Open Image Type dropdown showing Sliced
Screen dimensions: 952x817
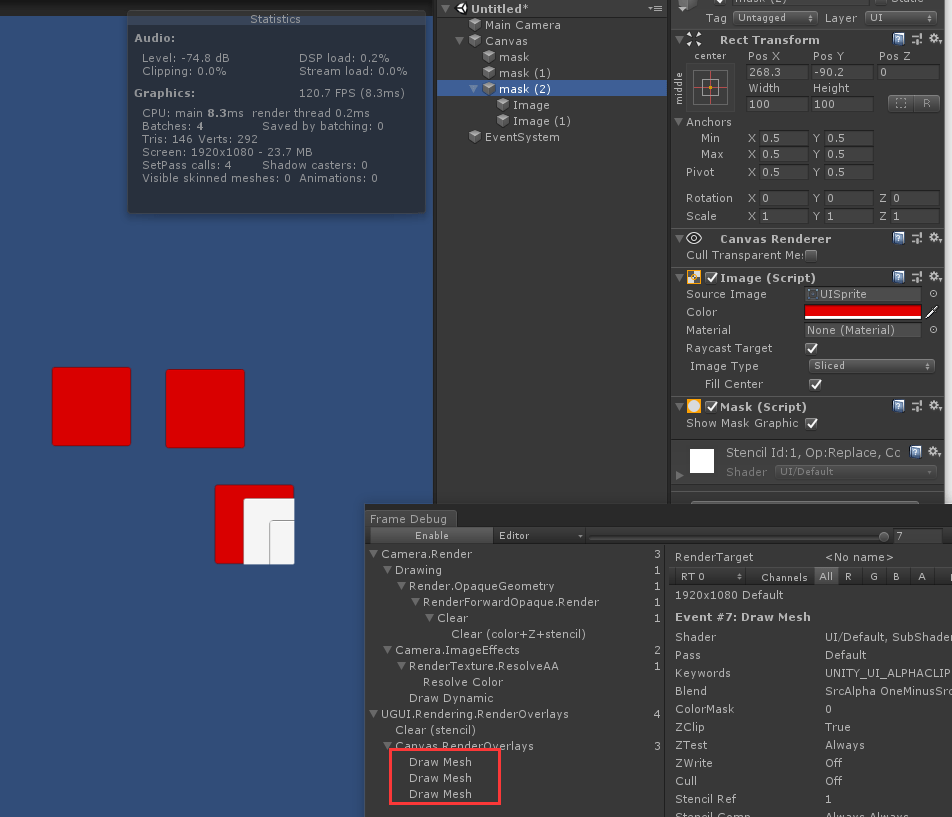point(871,366)
